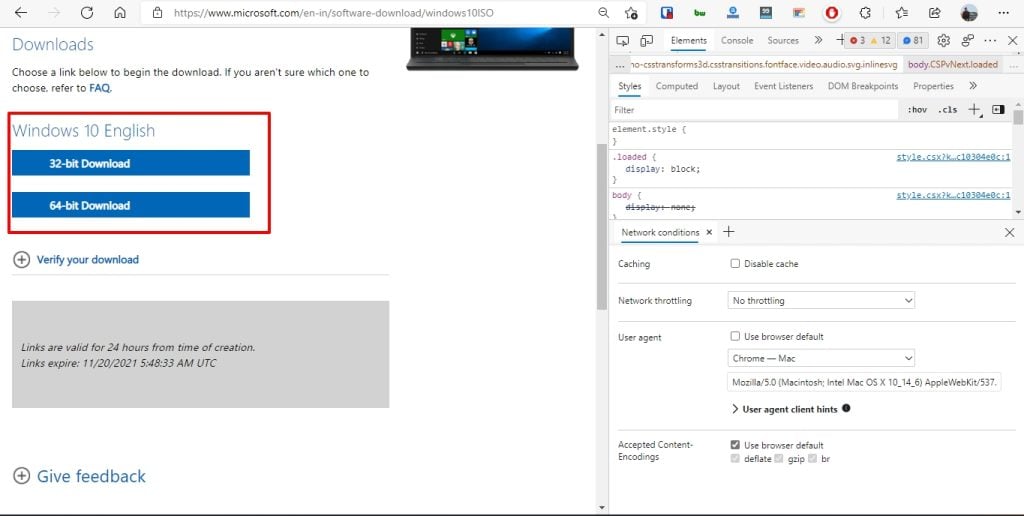This screenshot has height=516, width=1024.
Task: Toggle the :hov element state panel
Action: point(917,110)
